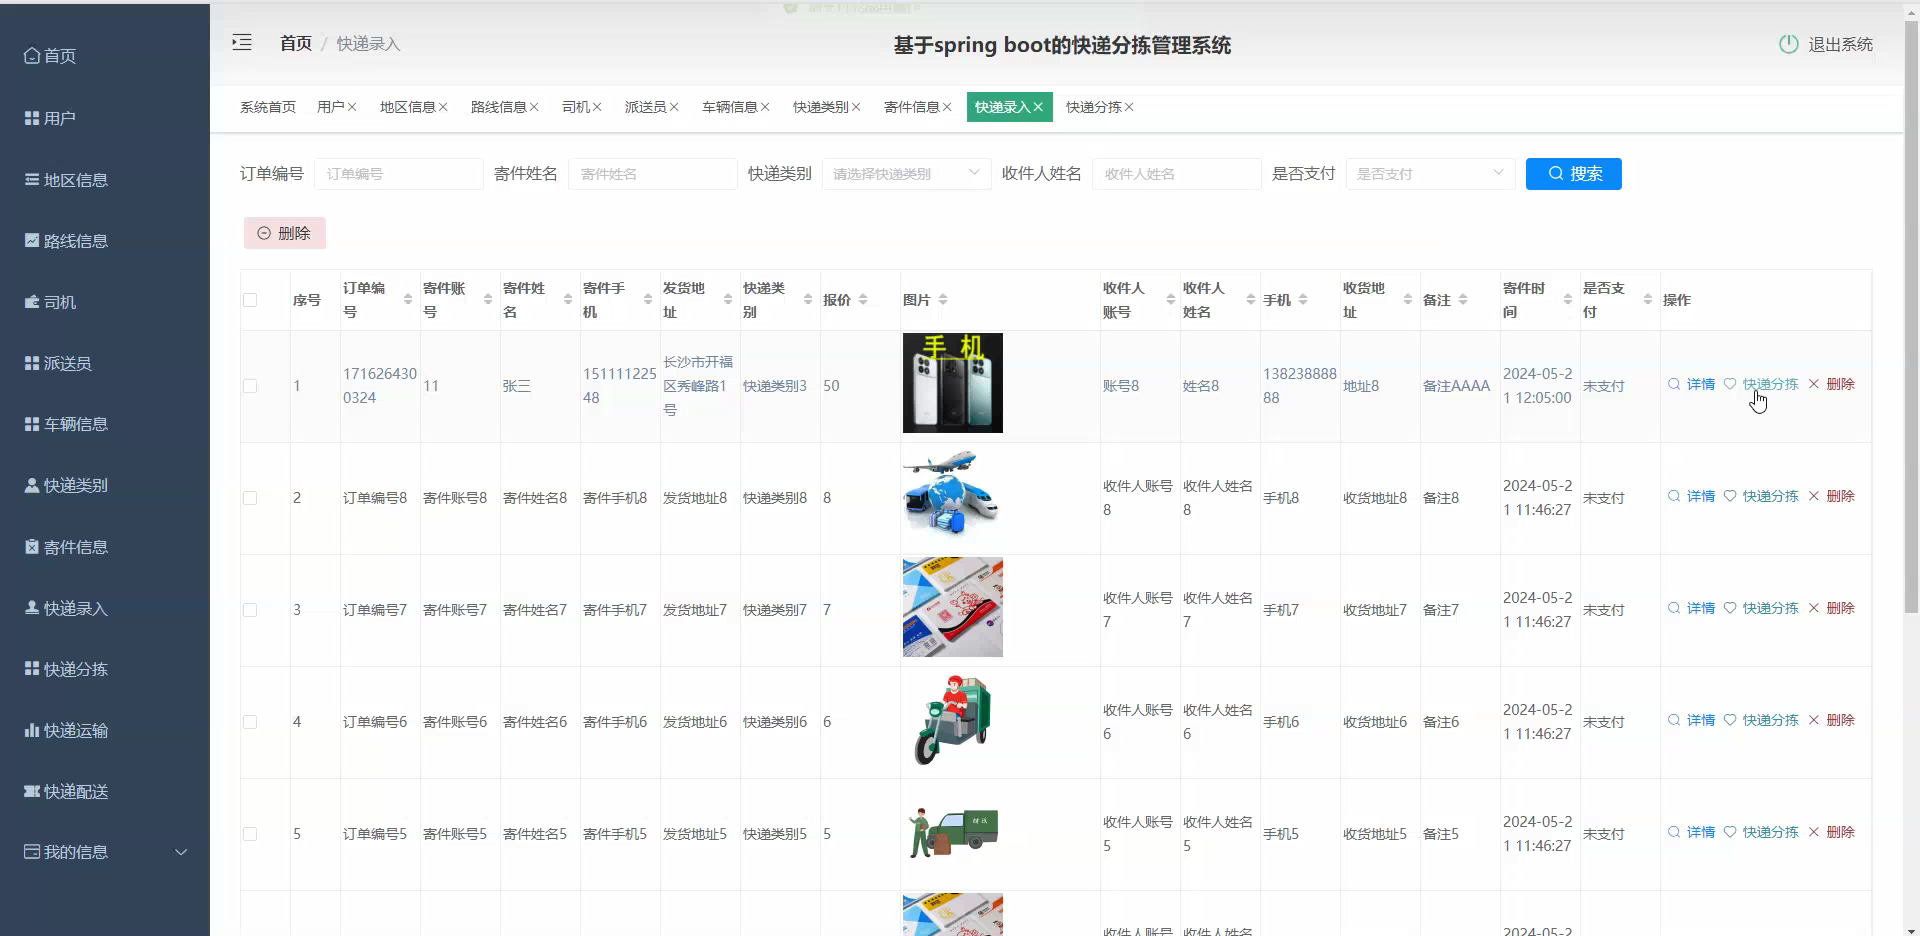Check the checkbox for 订单编号7 row
The width and height of the screenshot is (1920, 936).
250,610
